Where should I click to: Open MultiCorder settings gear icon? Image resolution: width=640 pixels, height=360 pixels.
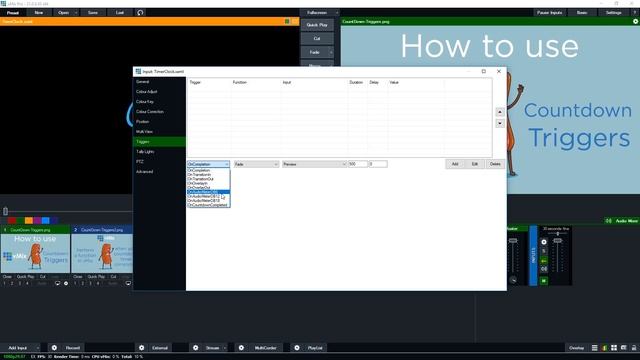(241, 348)
